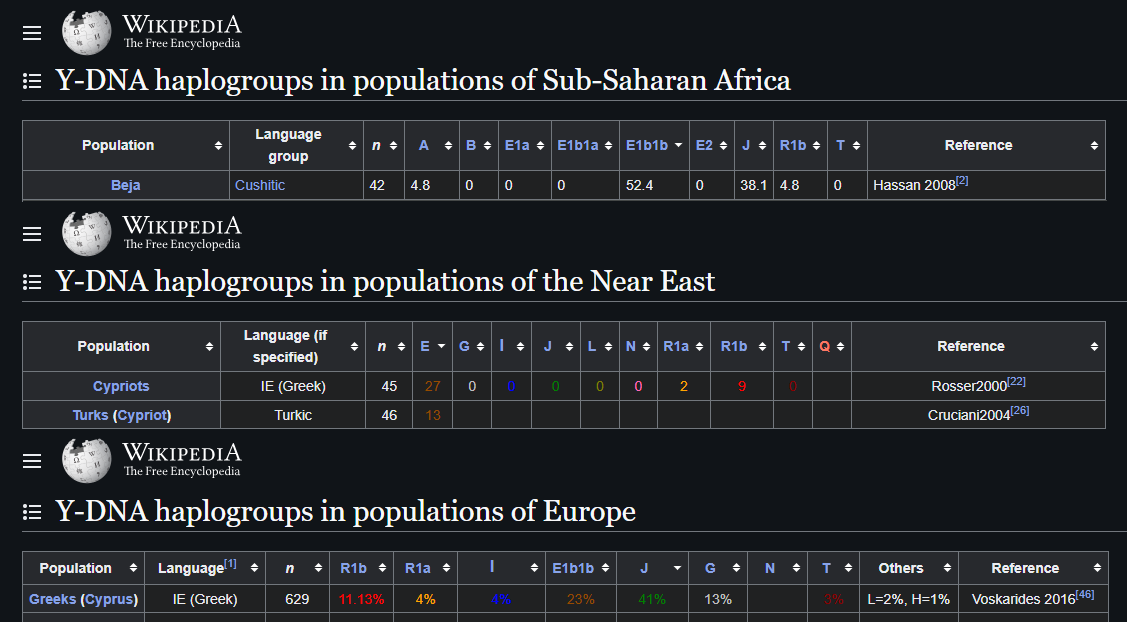1127x622 pixels.
Task: Open haplogroup T header link in Europe table
Action: 827,569
